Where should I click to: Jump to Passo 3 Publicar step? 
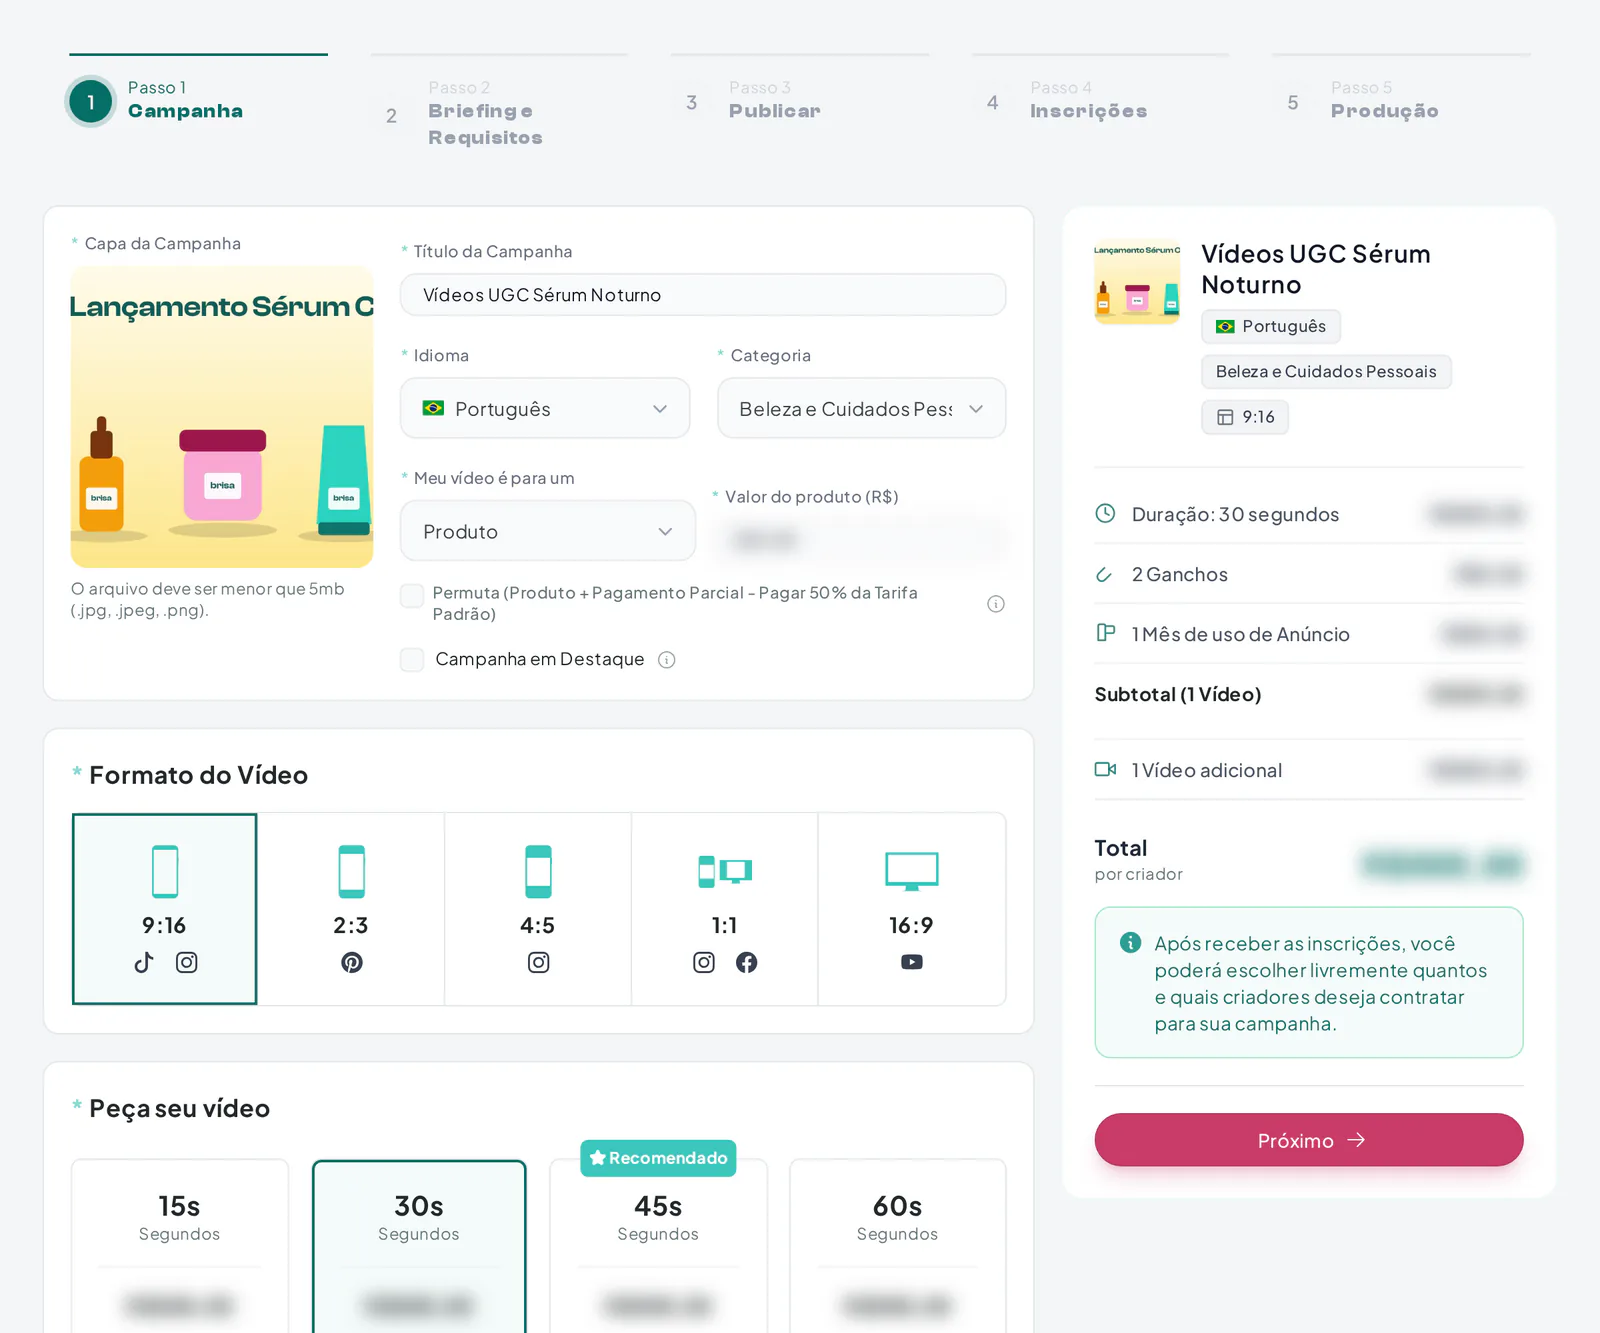799,101
